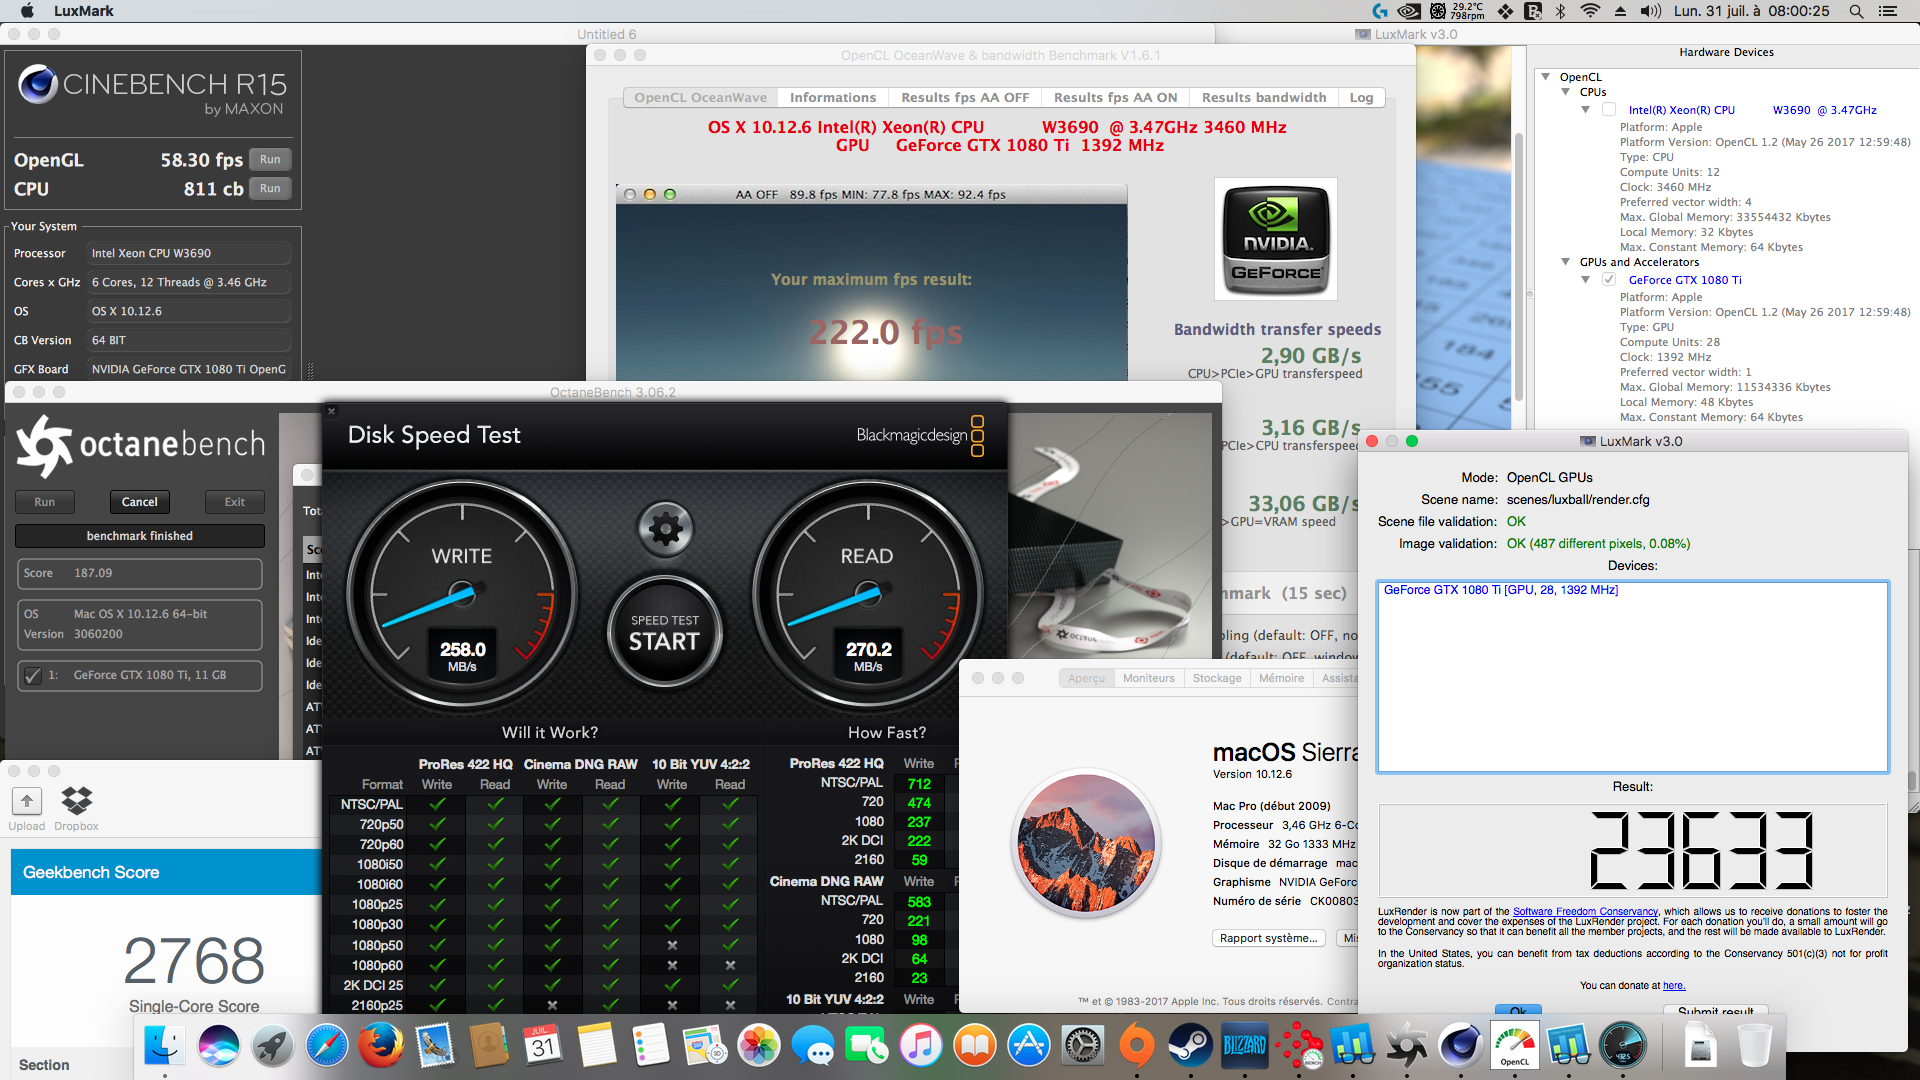Collapse the CPUs tree node
Viewport: 1920px width, 1080px height.
pos(1566,92)
